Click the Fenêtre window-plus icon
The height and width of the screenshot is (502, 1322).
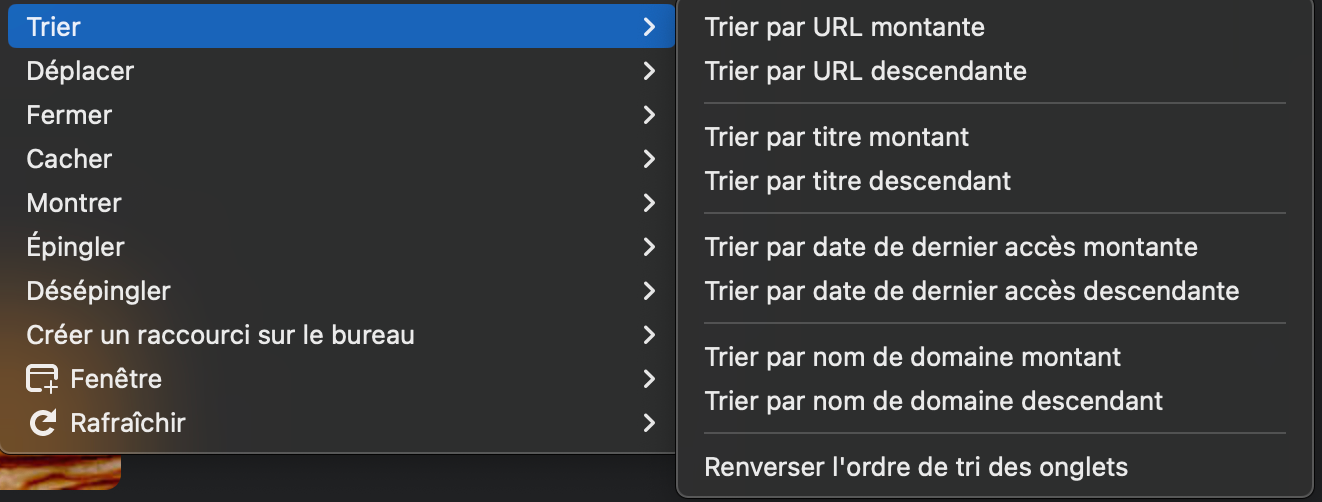click(x=42, y=379)
